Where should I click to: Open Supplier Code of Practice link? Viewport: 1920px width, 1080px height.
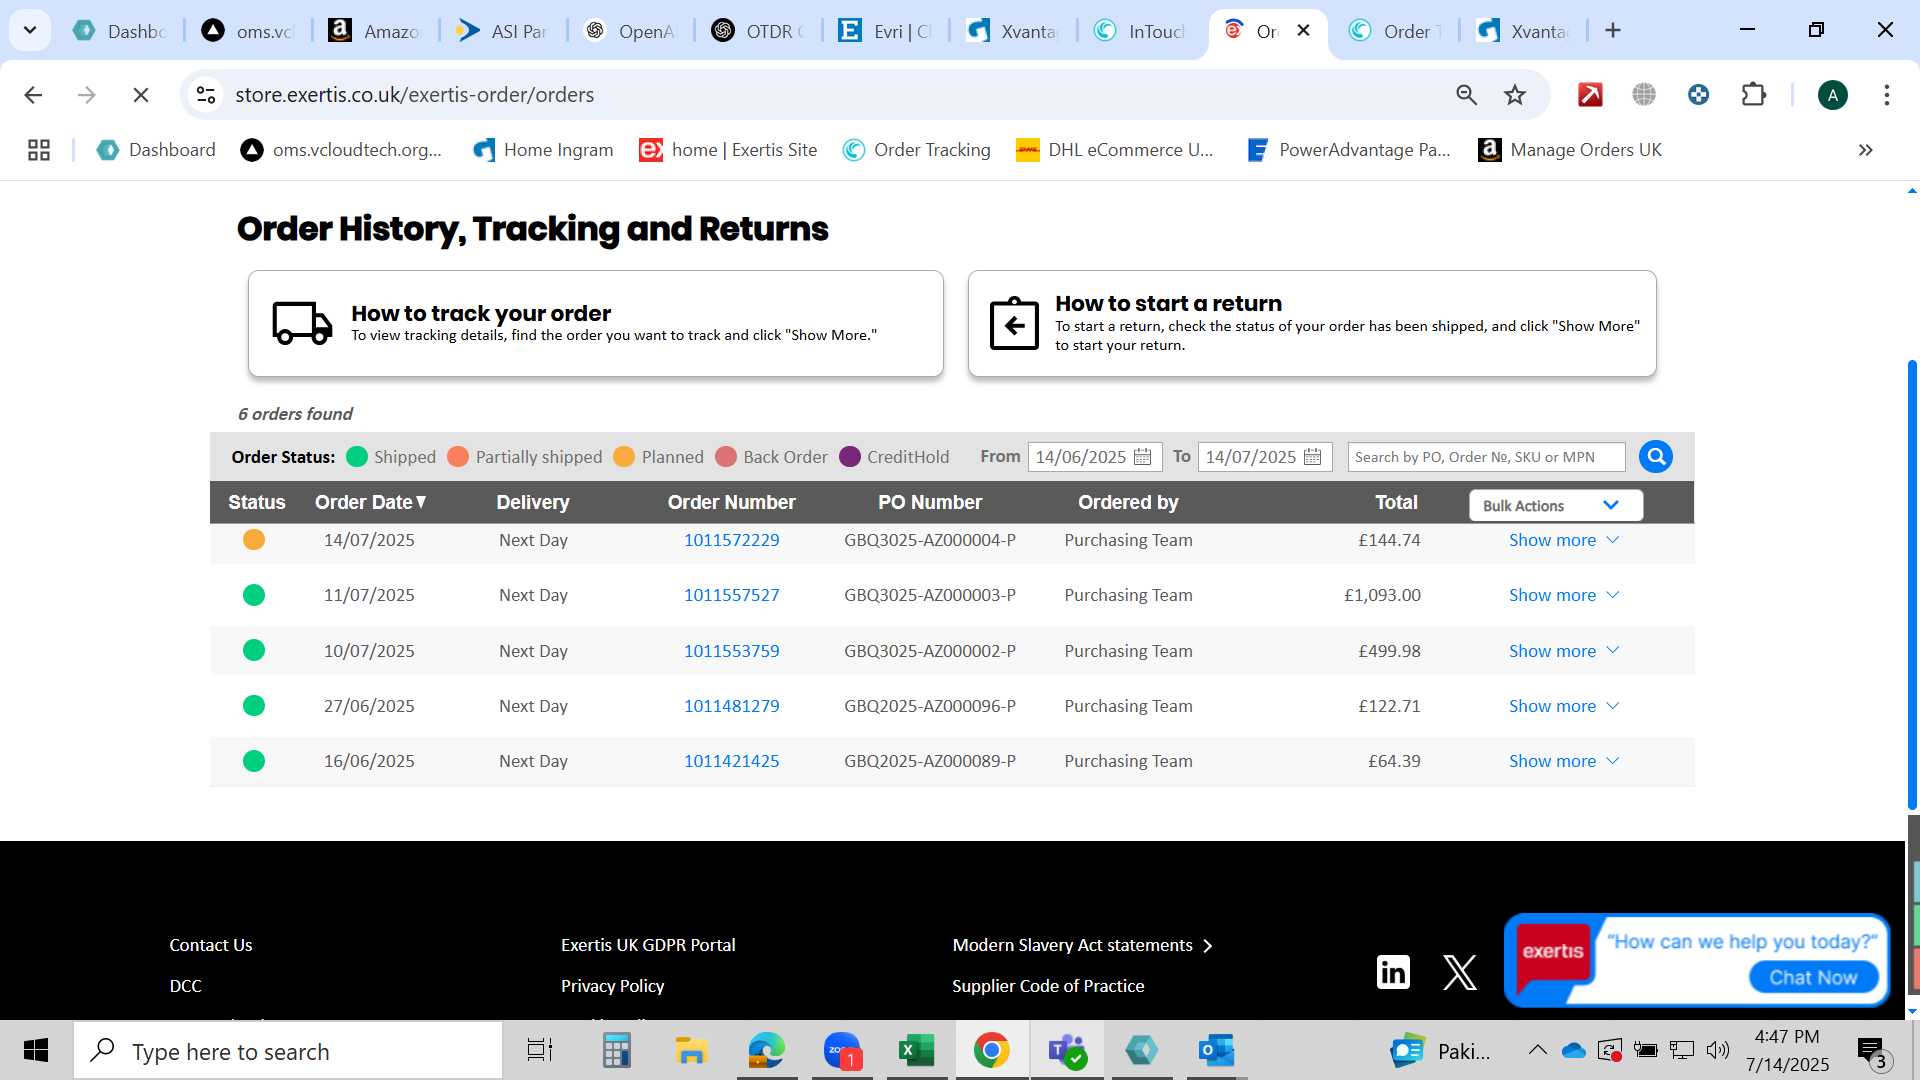[x=1048, y=986]
